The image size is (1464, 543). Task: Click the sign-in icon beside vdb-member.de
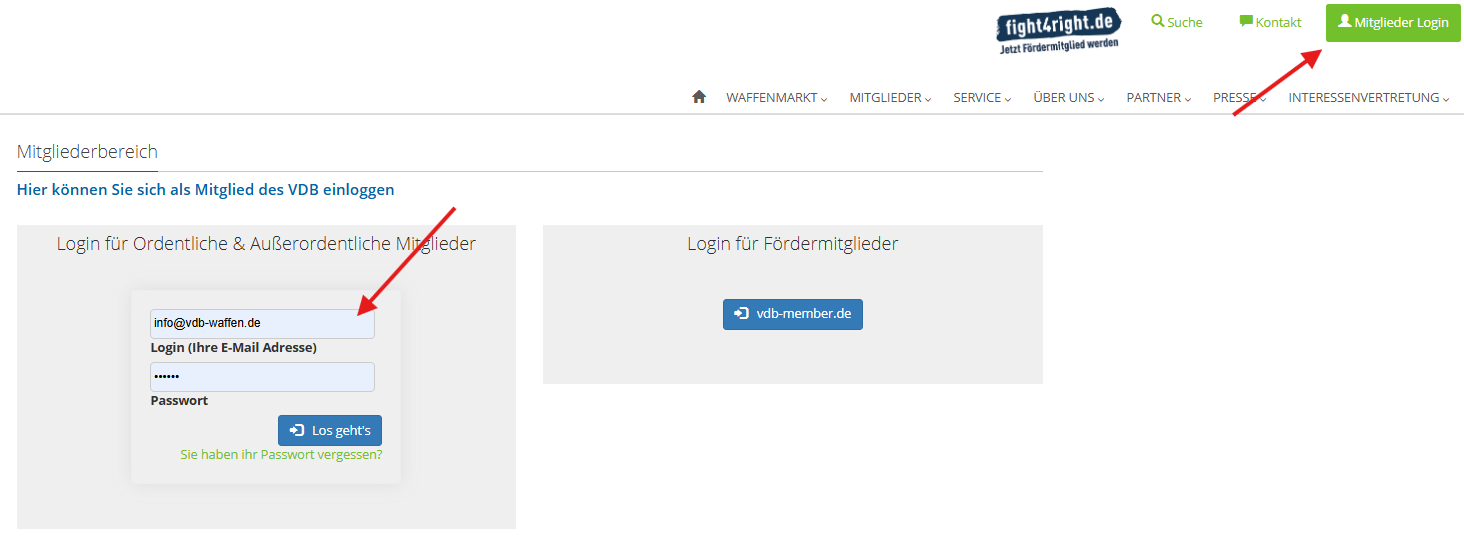741,313
